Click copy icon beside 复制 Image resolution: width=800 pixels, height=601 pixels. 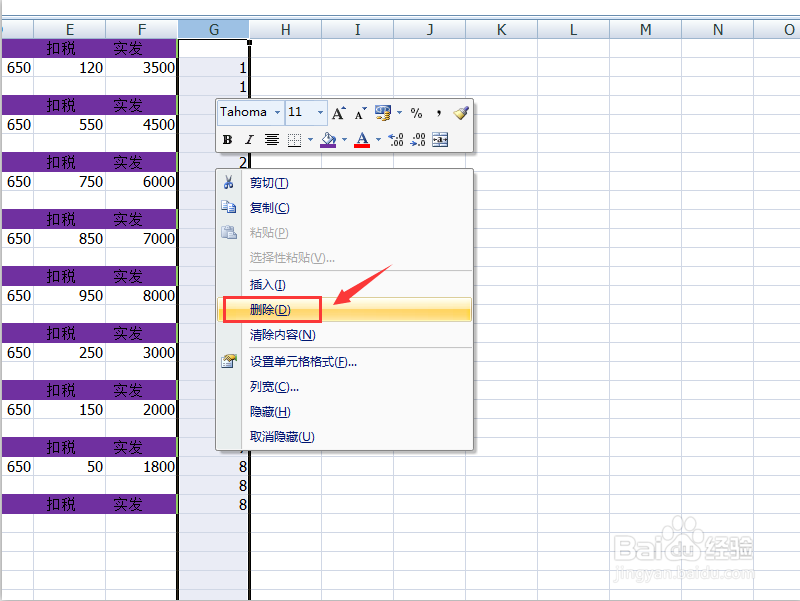click(x=229, y=207)
